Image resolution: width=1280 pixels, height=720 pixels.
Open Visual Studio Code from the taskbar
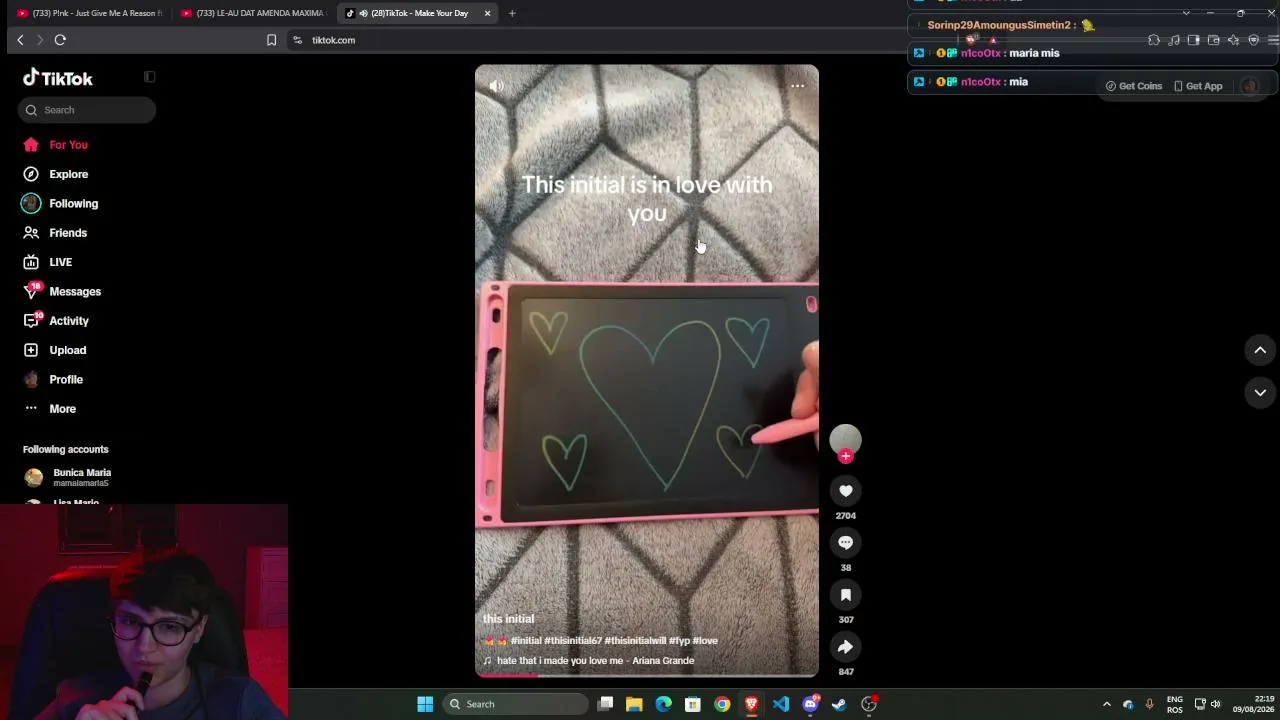click(781, 704)
